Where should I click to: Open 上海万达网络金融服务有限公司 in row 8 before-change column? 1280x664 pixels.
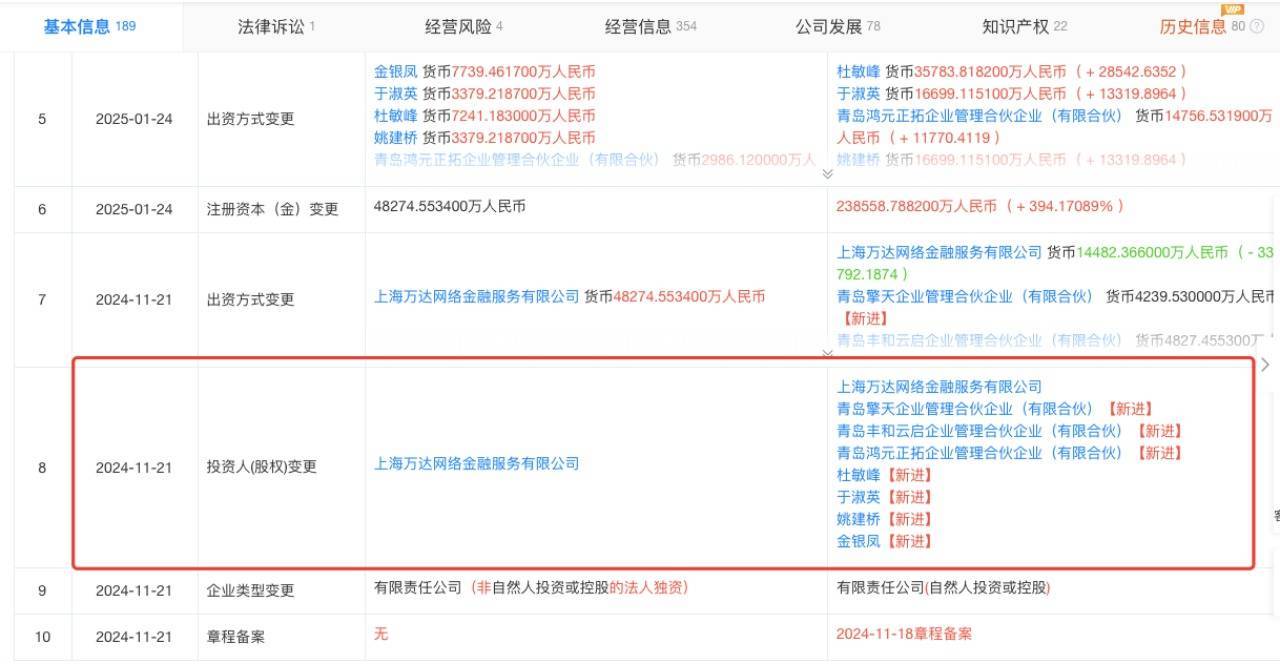[476, 464]
